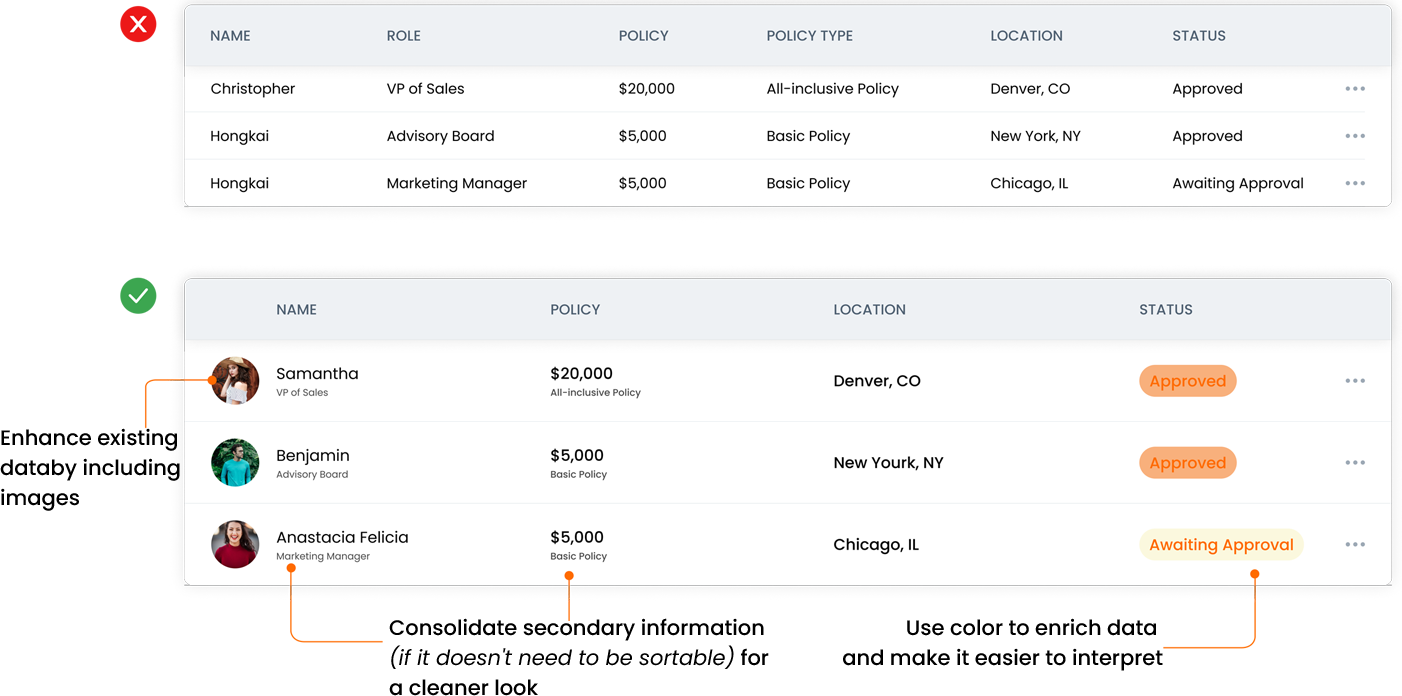Click the $20,000 policy amount in Samantha's row
Screen dimensions: 1402x696
(581, 373)
